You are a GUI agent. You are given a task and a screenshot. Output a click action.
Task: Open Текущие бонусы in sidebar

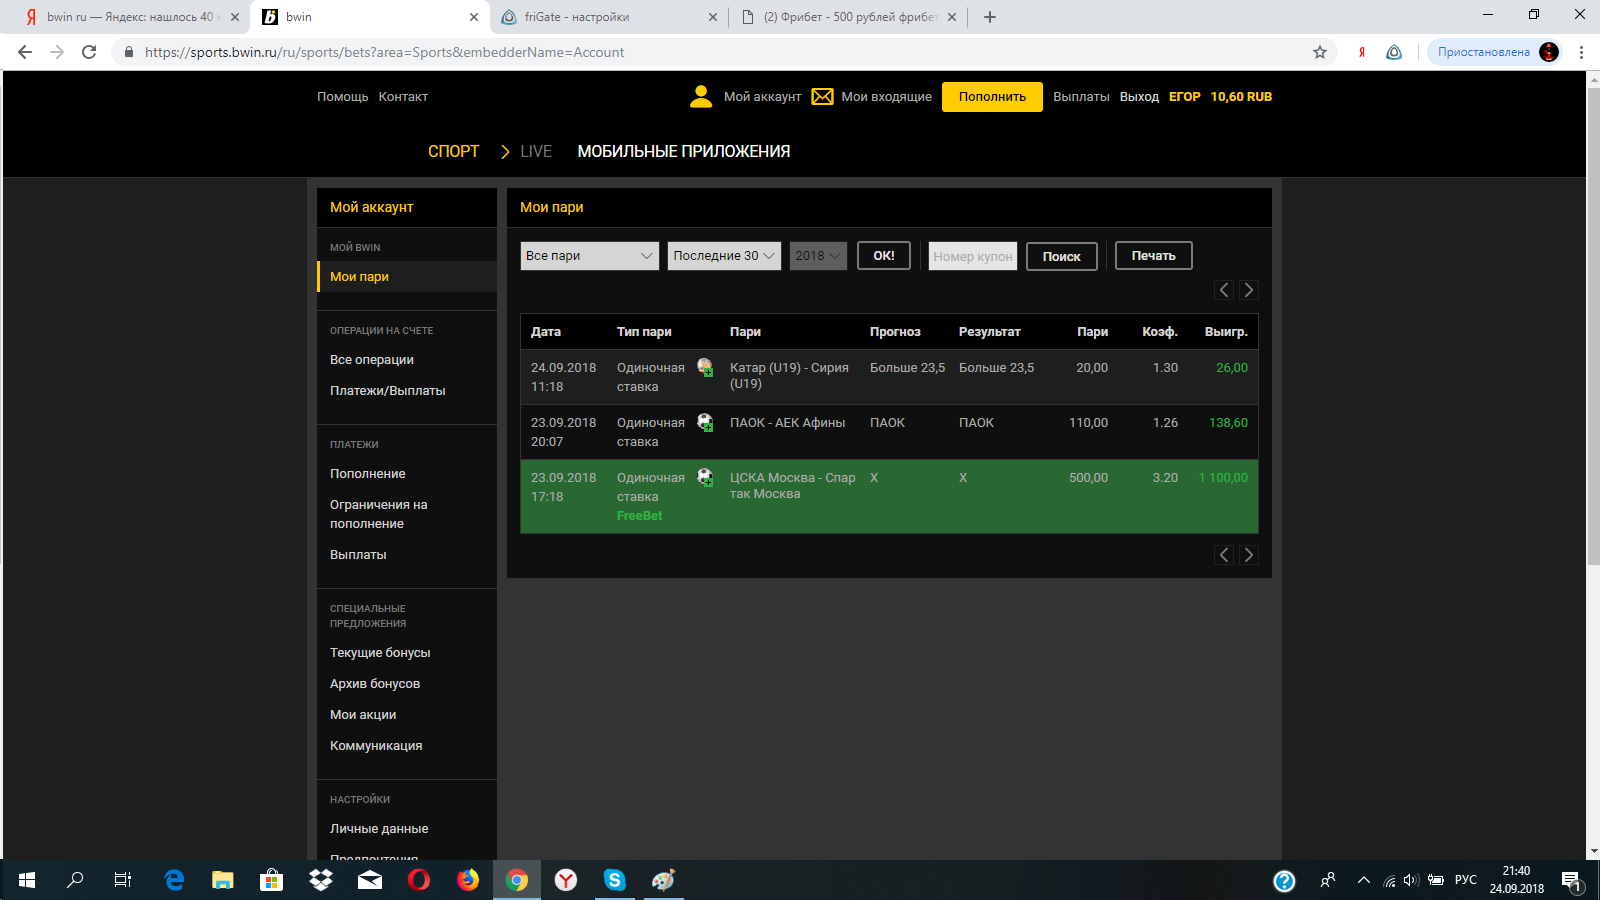[x=380, y=653]
